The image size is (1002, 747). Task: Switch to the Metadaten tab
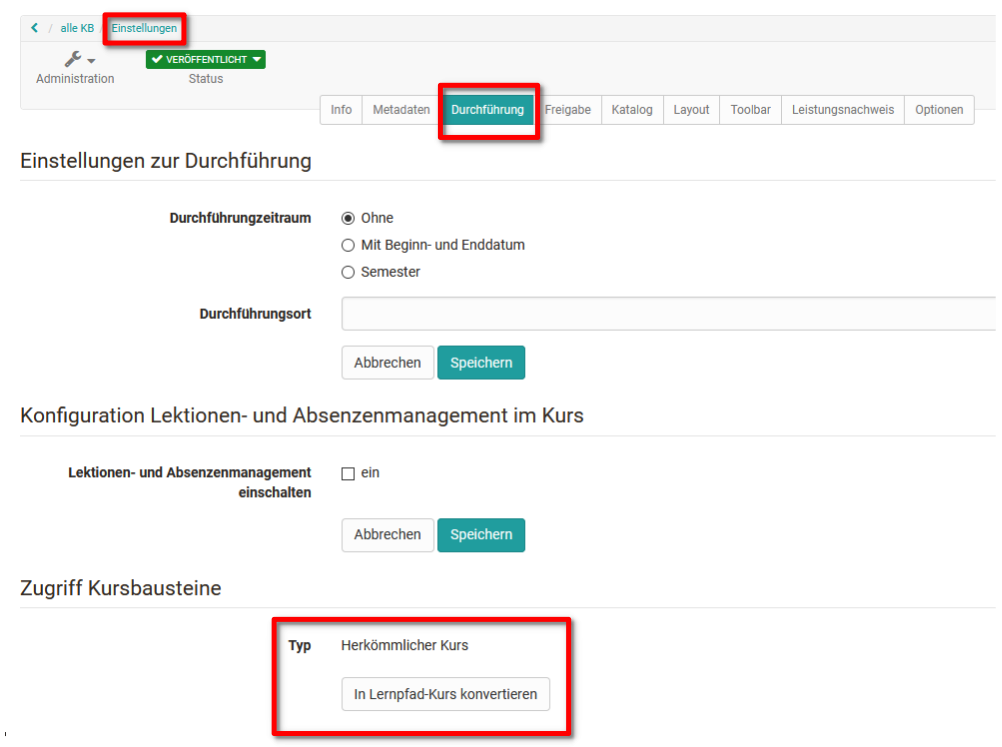(400, 110)
